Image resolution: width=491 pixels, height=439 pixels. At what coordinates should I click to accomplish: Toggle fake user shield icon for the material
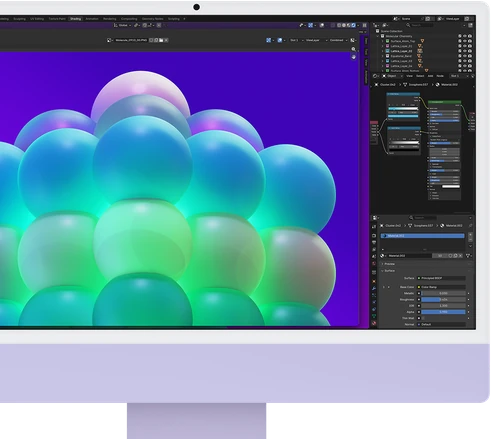(450, 256)
